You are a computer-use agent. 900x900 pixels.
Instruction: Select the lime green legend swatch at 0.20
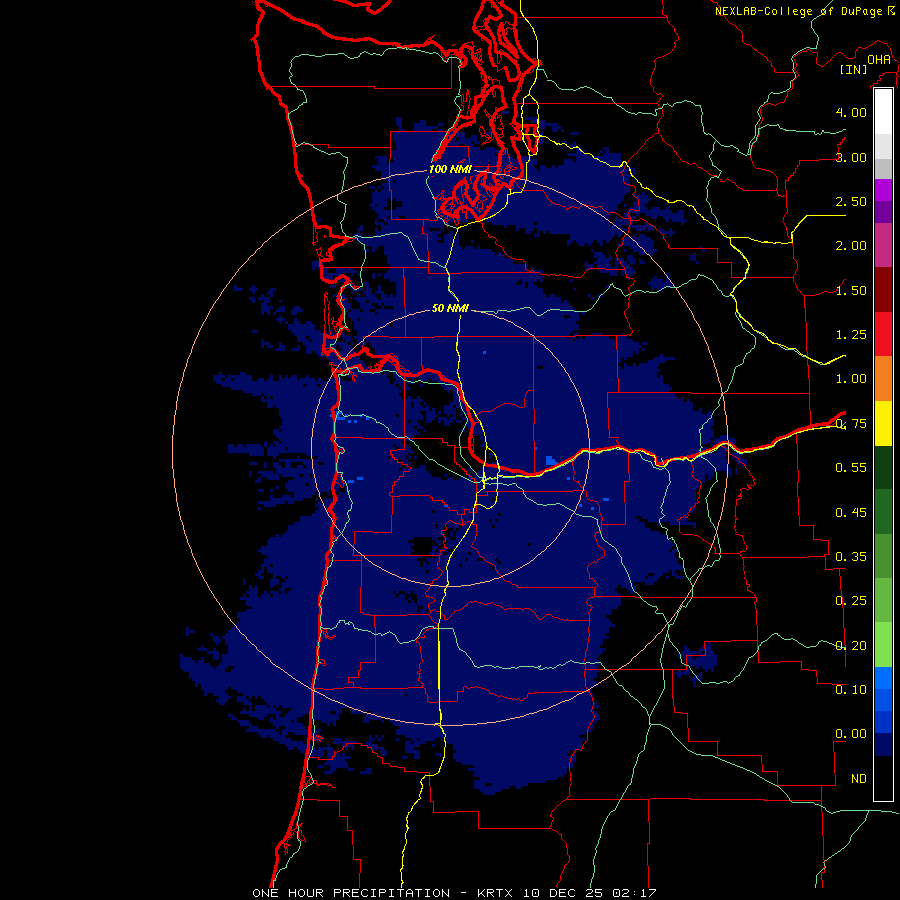tap(883, 645)
